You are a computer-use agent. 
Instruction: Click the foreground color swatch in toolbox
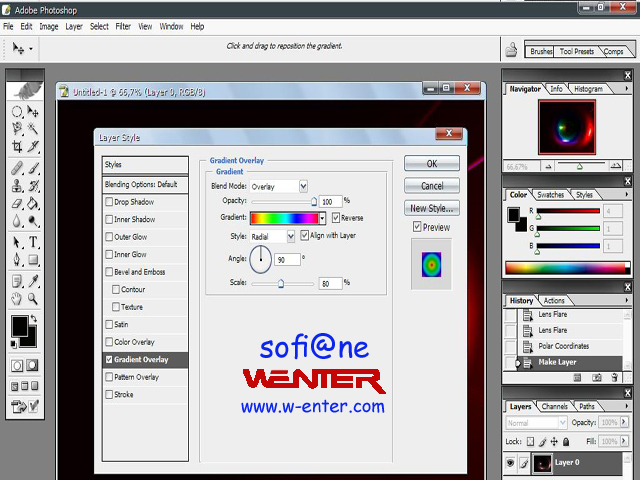[x=19, y=325]
